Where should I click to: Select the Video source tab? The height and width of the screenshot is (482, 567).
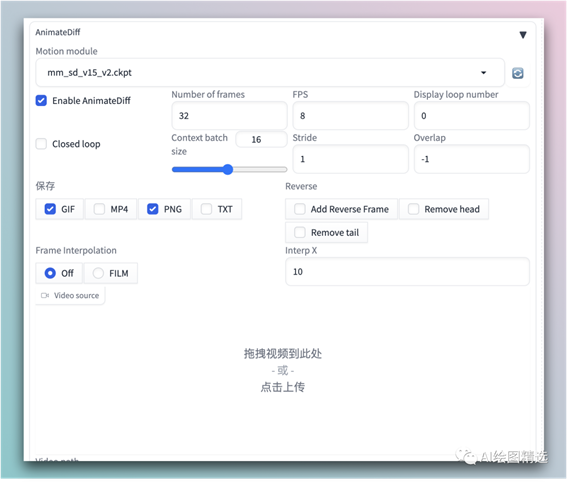tap(70, 295)
